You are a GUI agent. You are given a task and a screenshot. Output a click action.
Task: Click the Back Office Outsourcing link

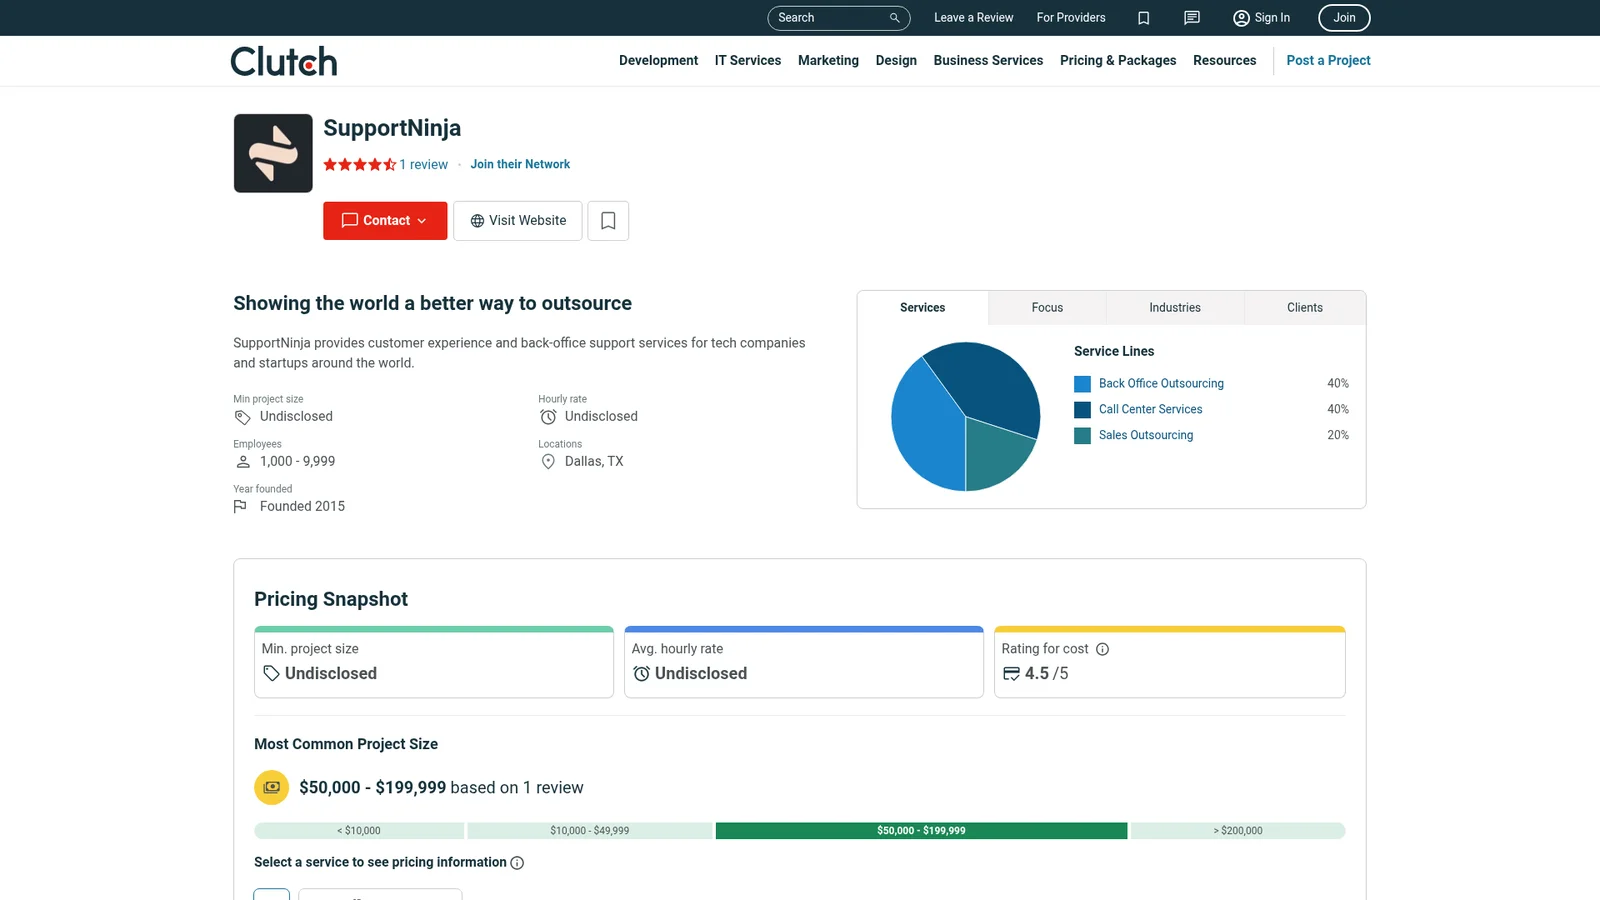pos(1161,384)
